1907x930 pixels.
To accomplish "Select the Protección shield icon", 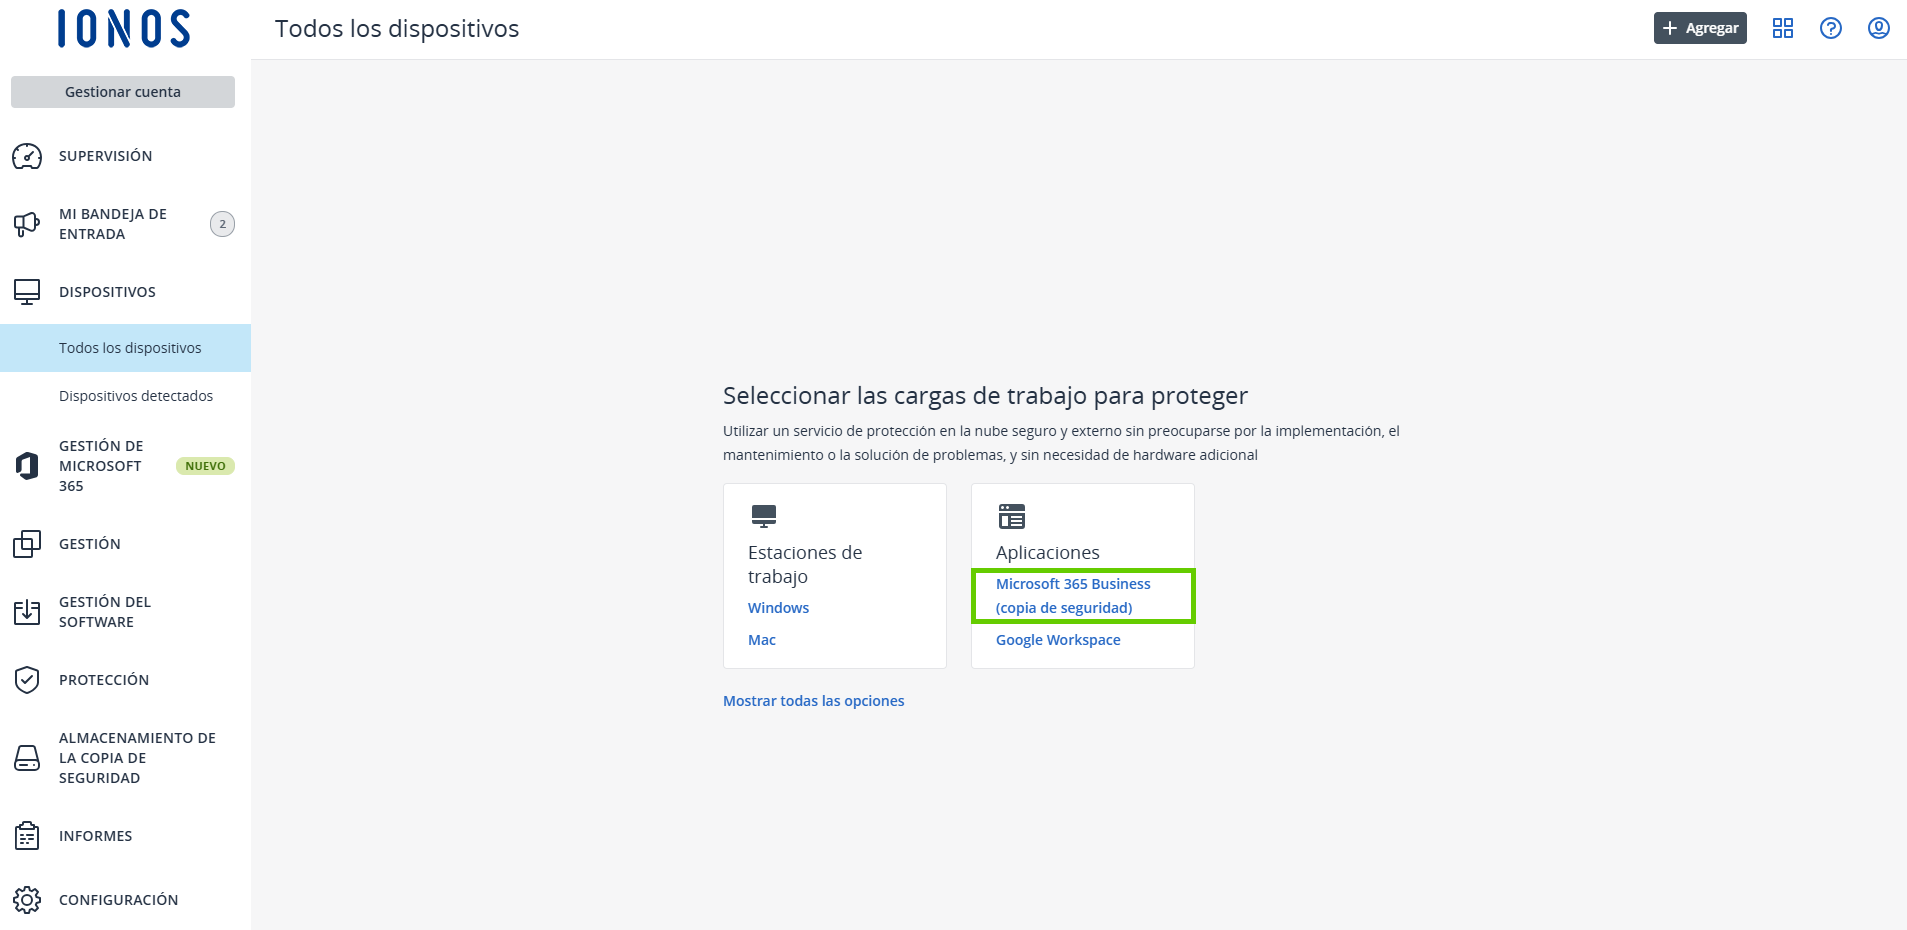I will 26,679.
